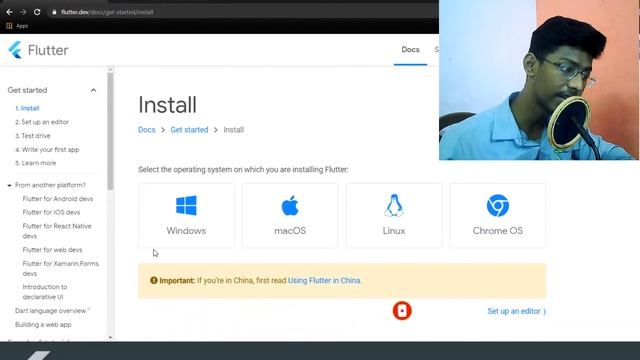
Task: Click the browser back arrow
Action: click(x=9, y=12)
